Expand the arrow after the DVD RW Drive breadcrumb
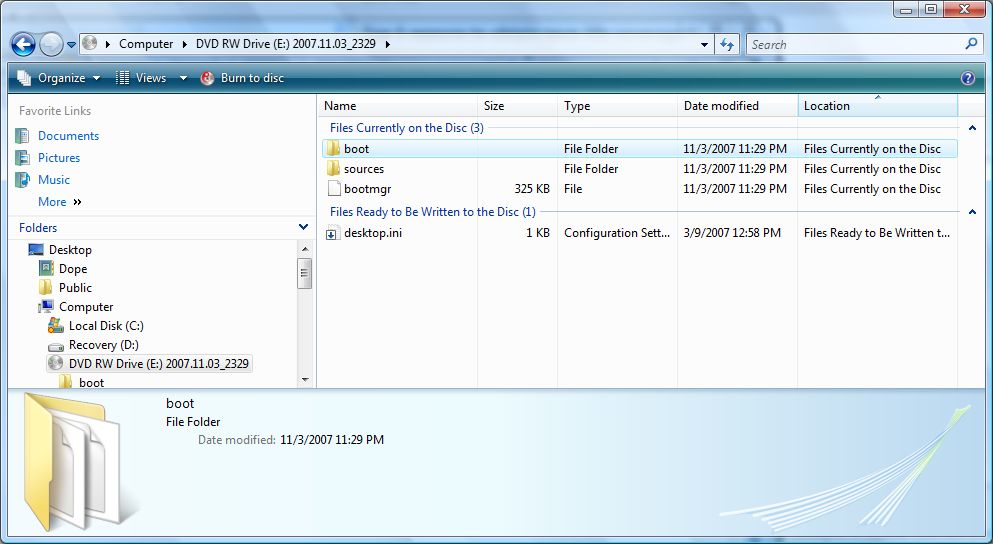The width and height of the screenshot is (993, 544). [388, 44]
